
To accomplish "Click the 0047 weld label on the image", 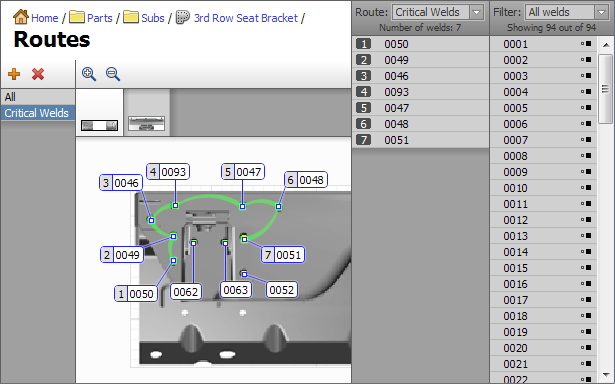I will [x=243, y=172].
